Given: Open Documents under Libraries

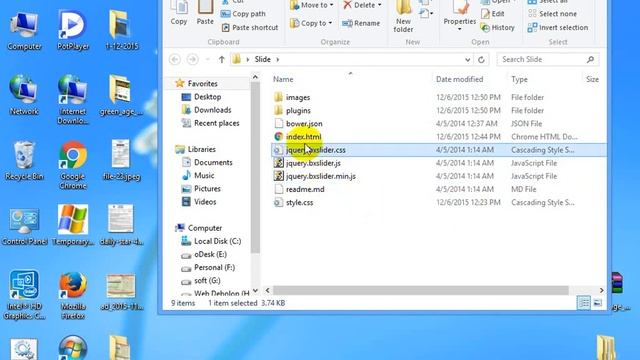Looking at the screenshot, I should click(213, 162).
